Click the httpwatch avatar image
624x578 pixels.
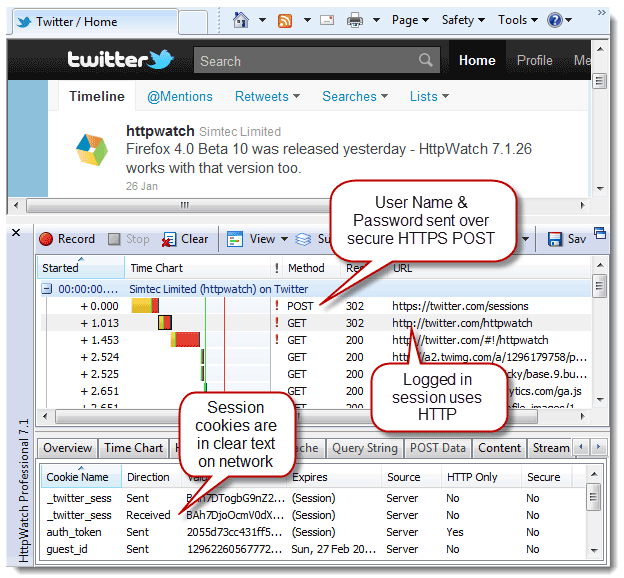tap(92, 150)
